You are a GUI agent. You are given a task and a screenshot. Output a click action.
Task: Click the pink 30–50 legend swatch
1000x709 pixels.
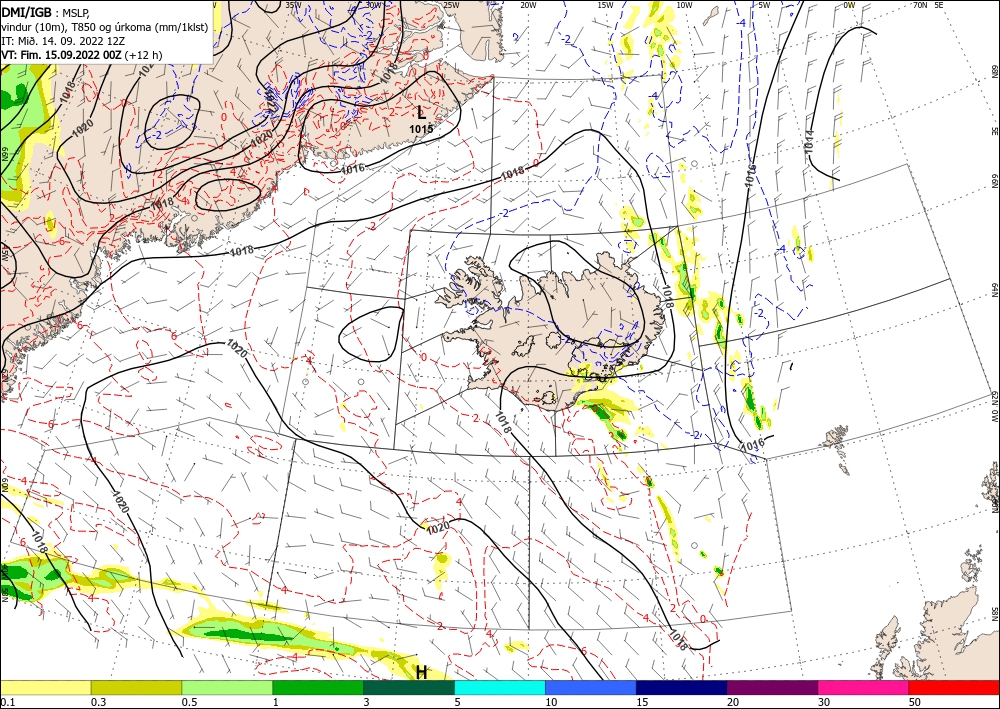click(864, 687)
